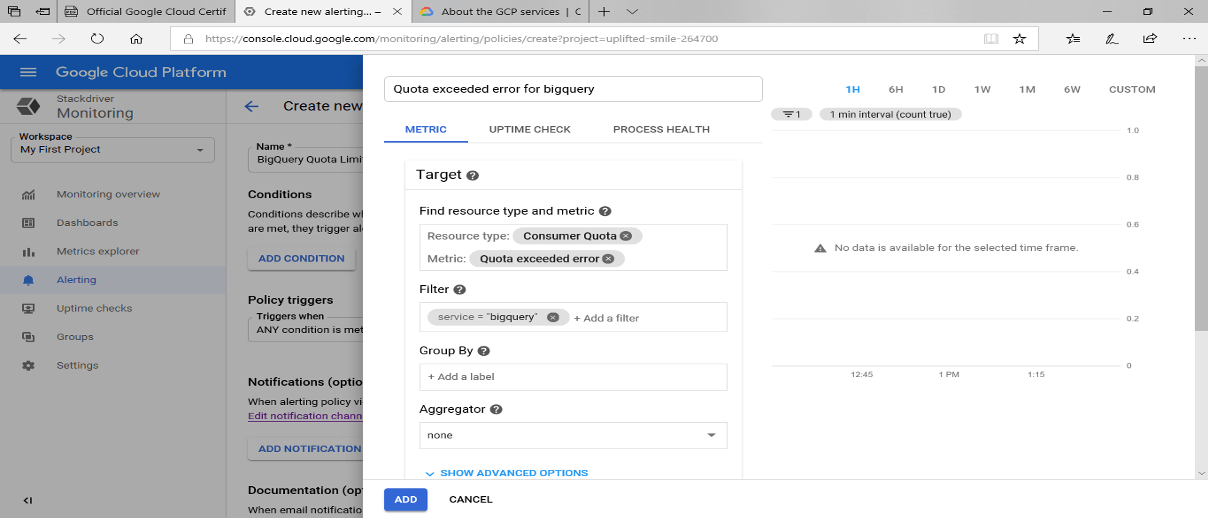
Task: Switch to the Process Health tab
Action: (x=661, y=130)
